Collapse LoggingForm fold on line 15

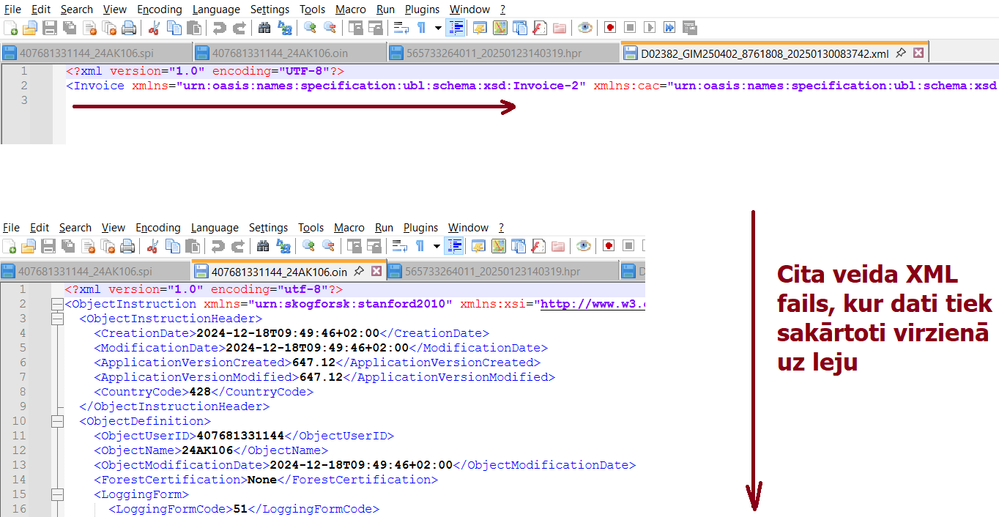(x=57, y=495)
